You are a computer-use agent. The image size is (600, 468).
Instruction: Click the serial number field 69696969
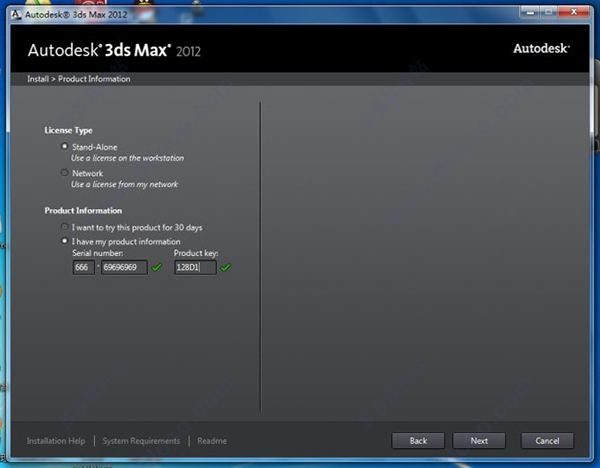click(x=124, y=267)
